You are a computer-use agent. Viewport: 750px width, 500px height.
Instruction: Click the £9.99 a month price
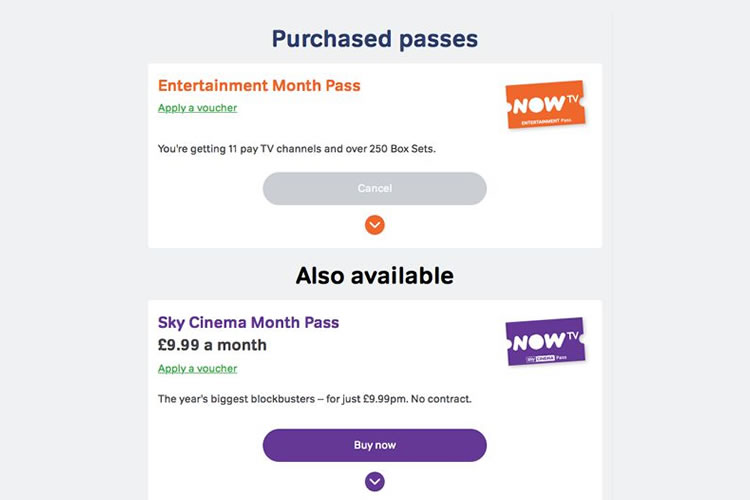point(212,345)
